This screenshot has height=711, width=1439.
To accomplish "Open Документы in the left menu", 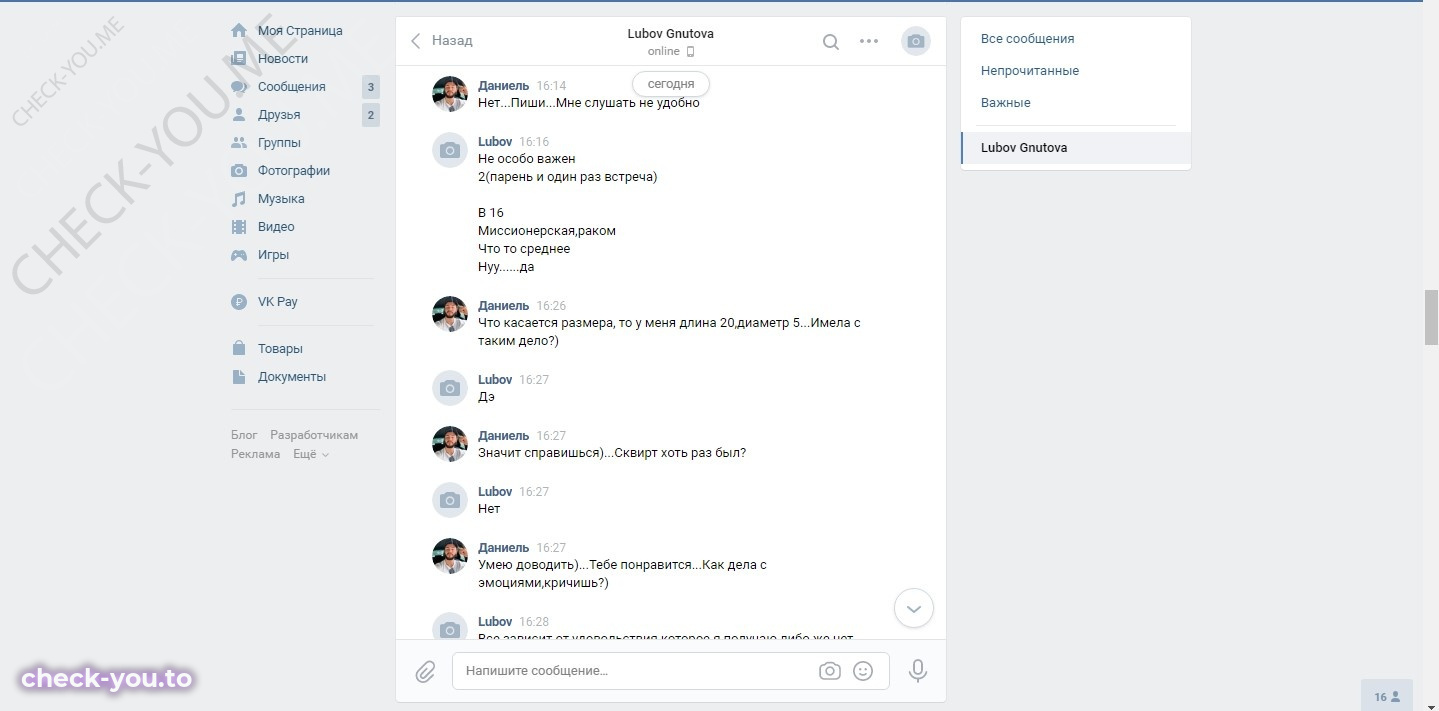I will point(292,377).
